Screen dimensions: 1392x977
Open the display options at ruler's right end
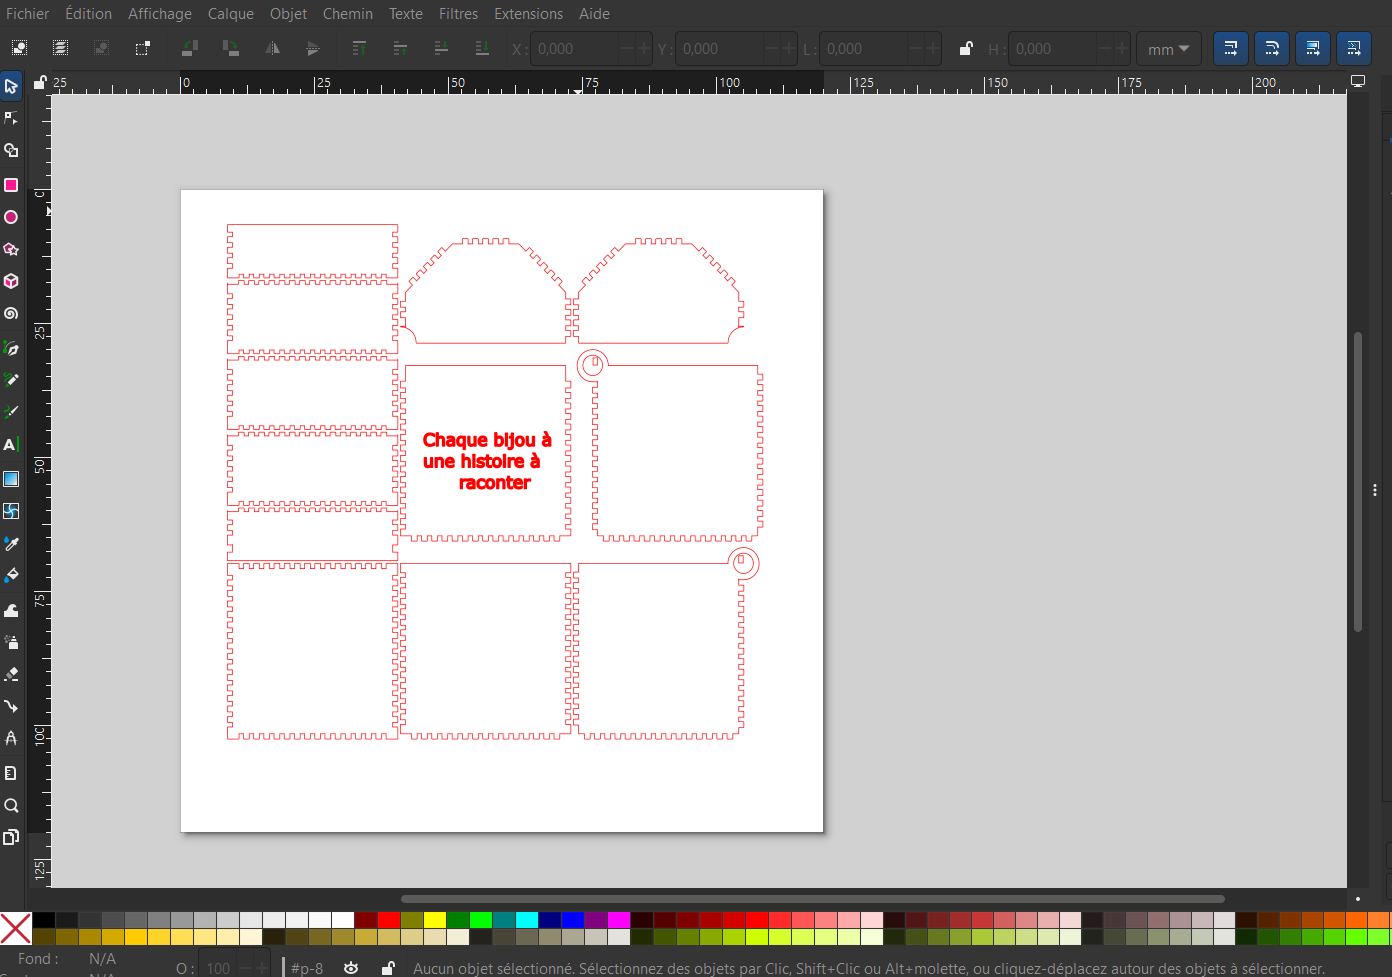click(x=1358, y=82)
